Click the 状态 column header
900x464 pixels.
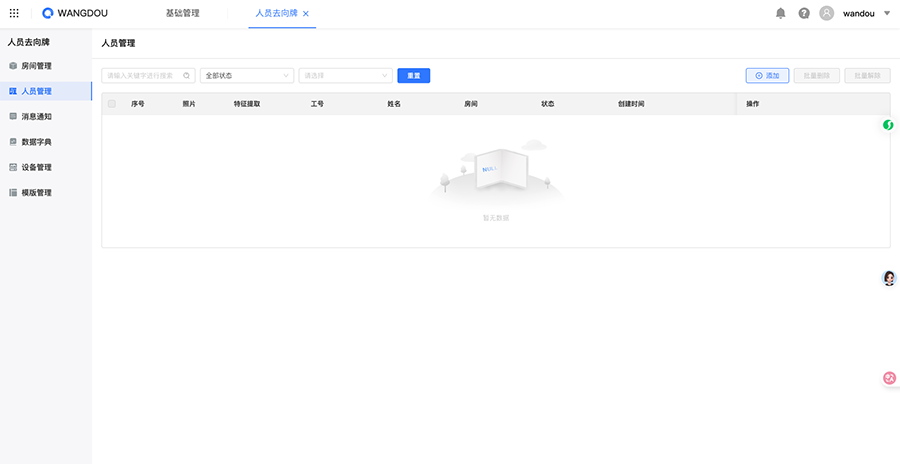click(x=548, y=104)
